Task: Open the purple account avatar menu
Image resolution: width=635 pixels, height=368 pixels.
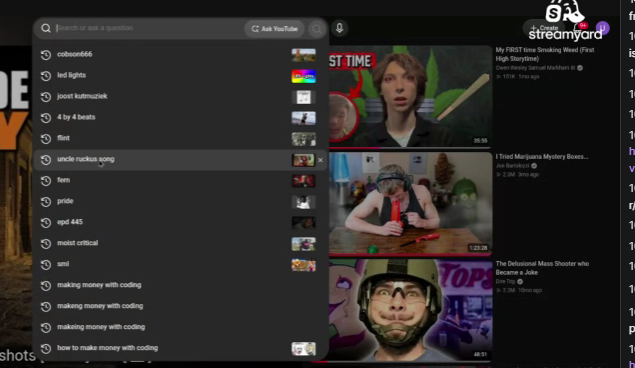Action: tap(603, 28)
